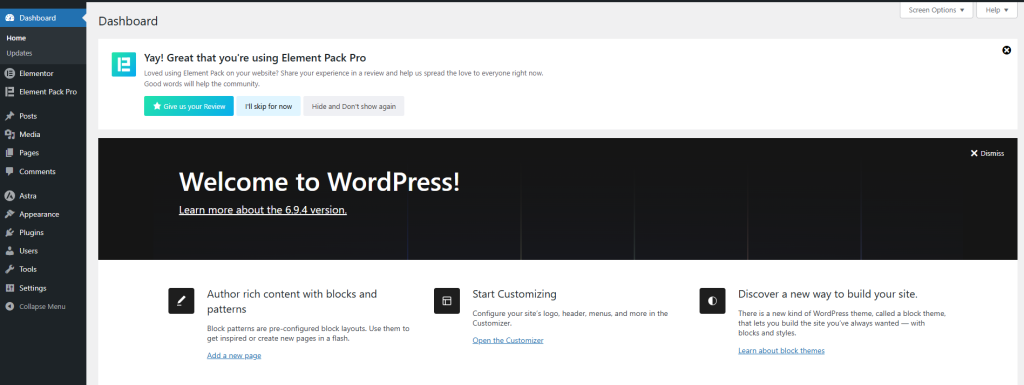Click the Media library icon
This screenshot has width=1024, height=385.
(x=9, y=134)
